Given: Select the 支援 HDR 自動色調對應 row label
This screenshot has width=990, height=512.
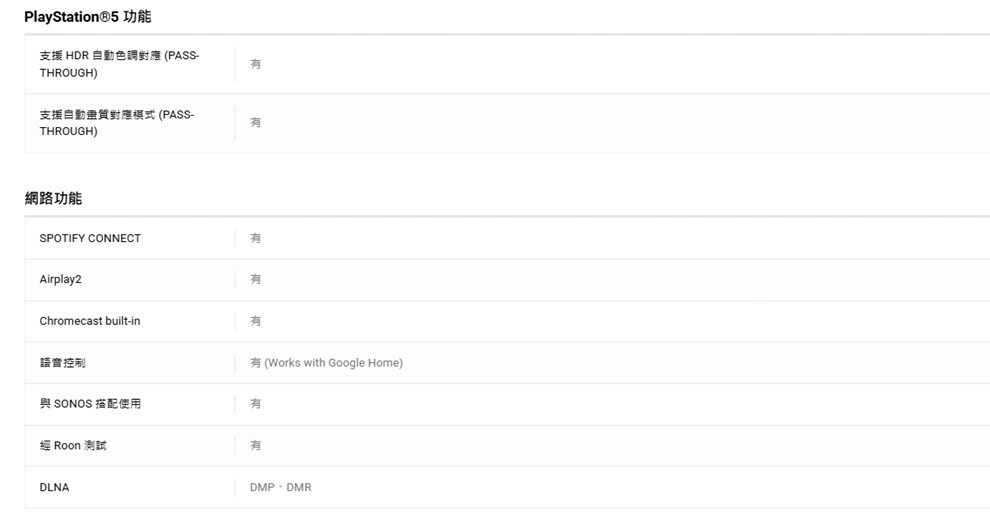Looking at the screenshot, I should (x=119, y=64).
